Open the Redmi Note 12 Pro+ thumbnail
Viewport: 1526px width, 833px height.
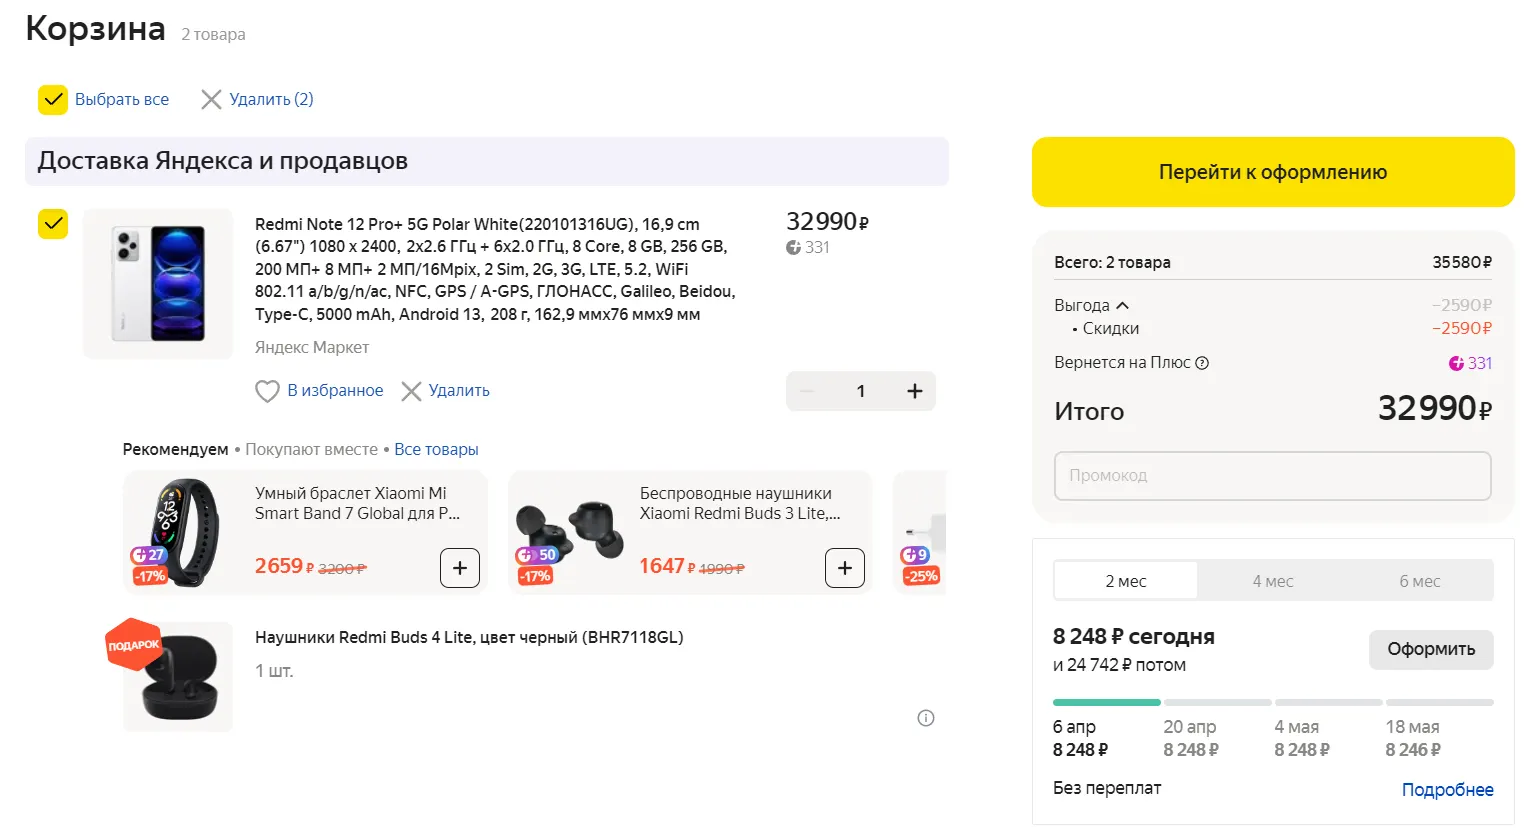(x=158, y=283)
